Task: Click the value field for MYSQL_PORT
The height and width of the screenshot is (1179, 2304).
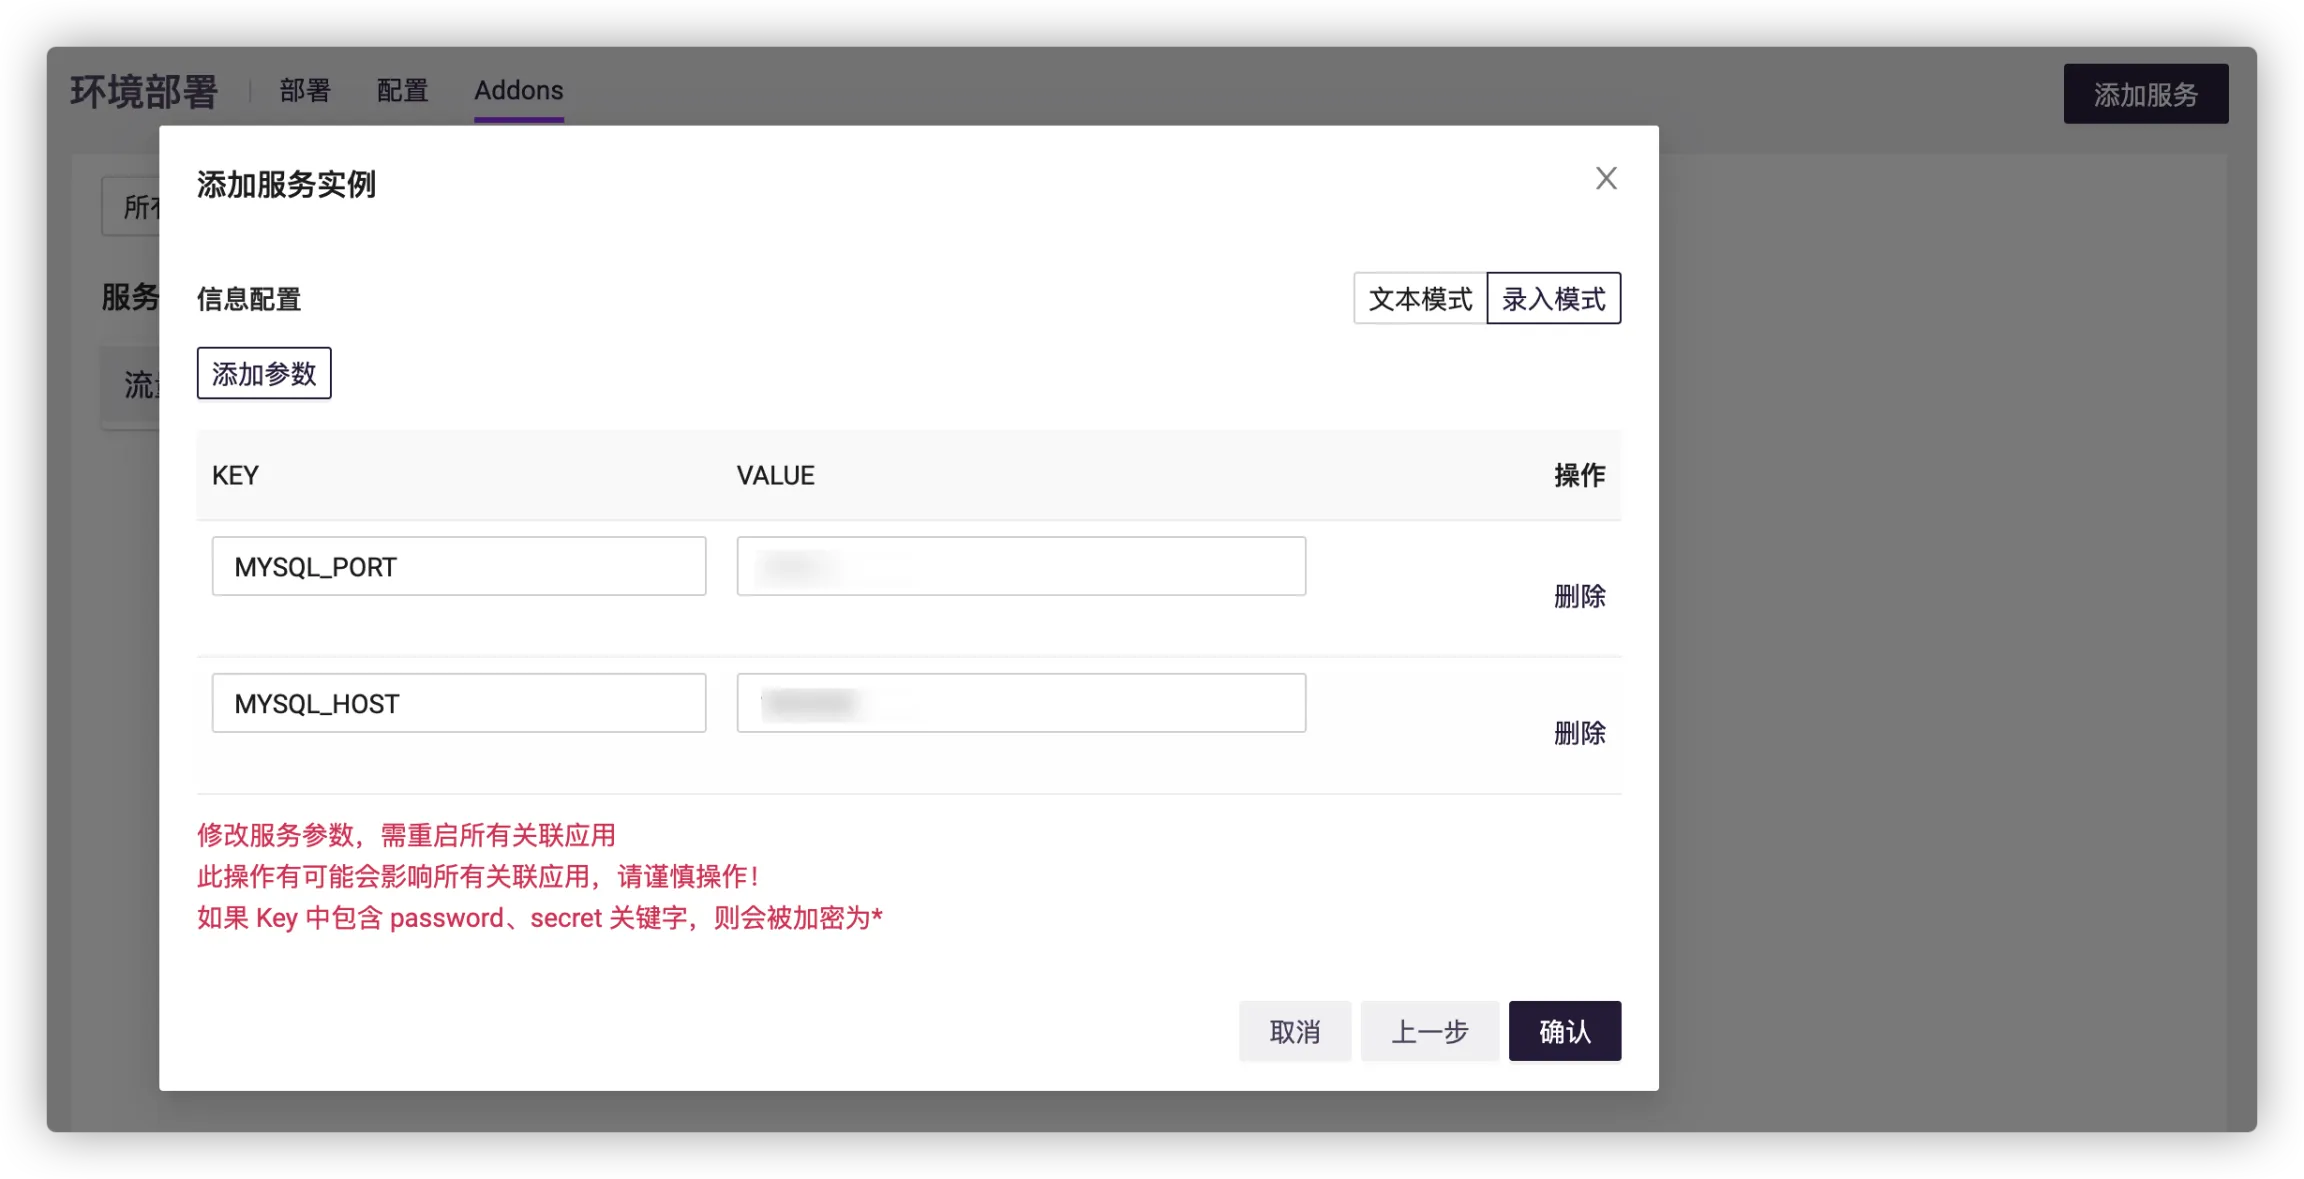Action: (1021, 567)
